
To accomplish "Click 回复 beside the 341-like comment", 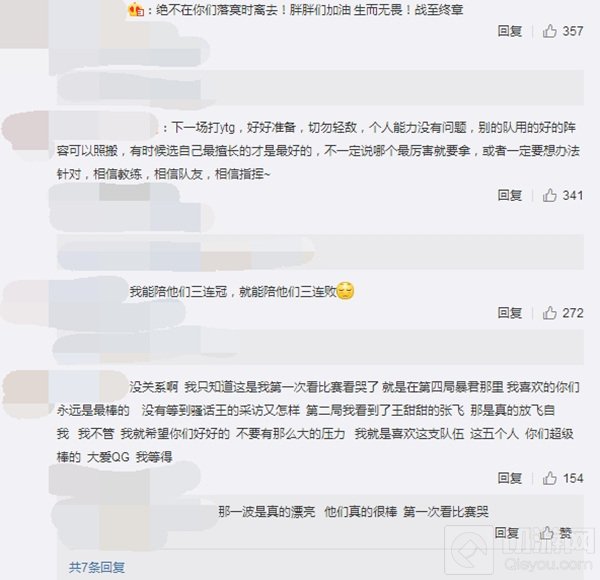I will pyautogui.click(x=510, y=196).
